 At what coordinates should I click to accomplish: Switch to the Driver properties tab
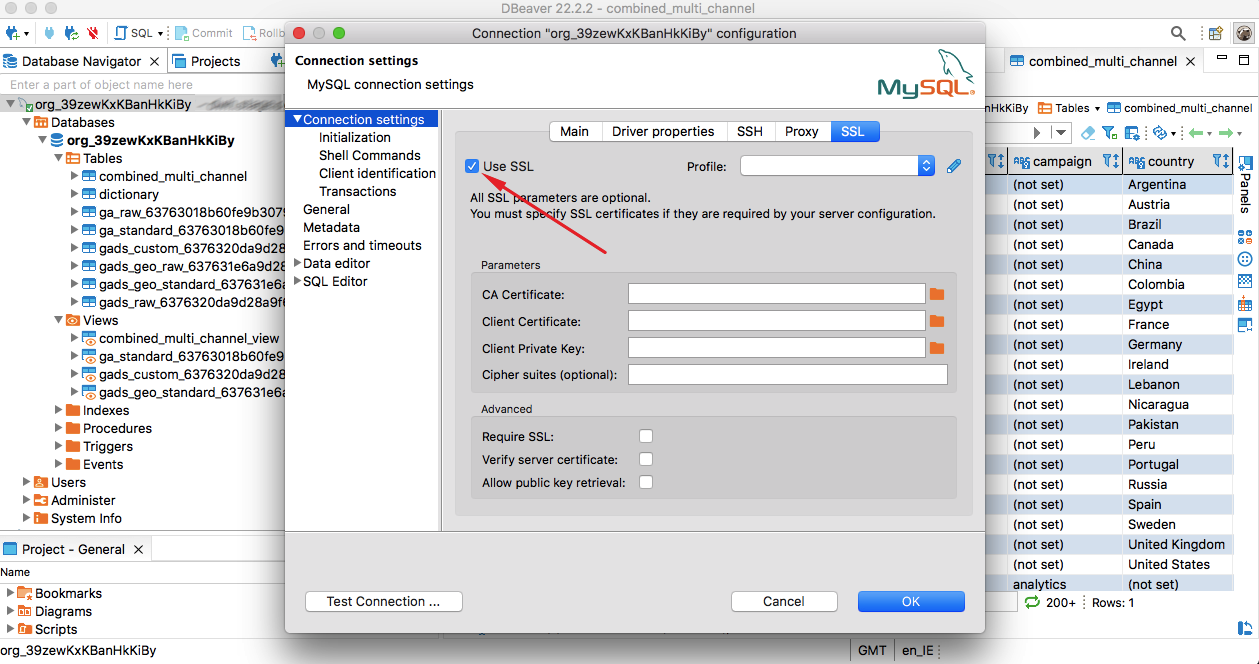click(x=663, y=131)
